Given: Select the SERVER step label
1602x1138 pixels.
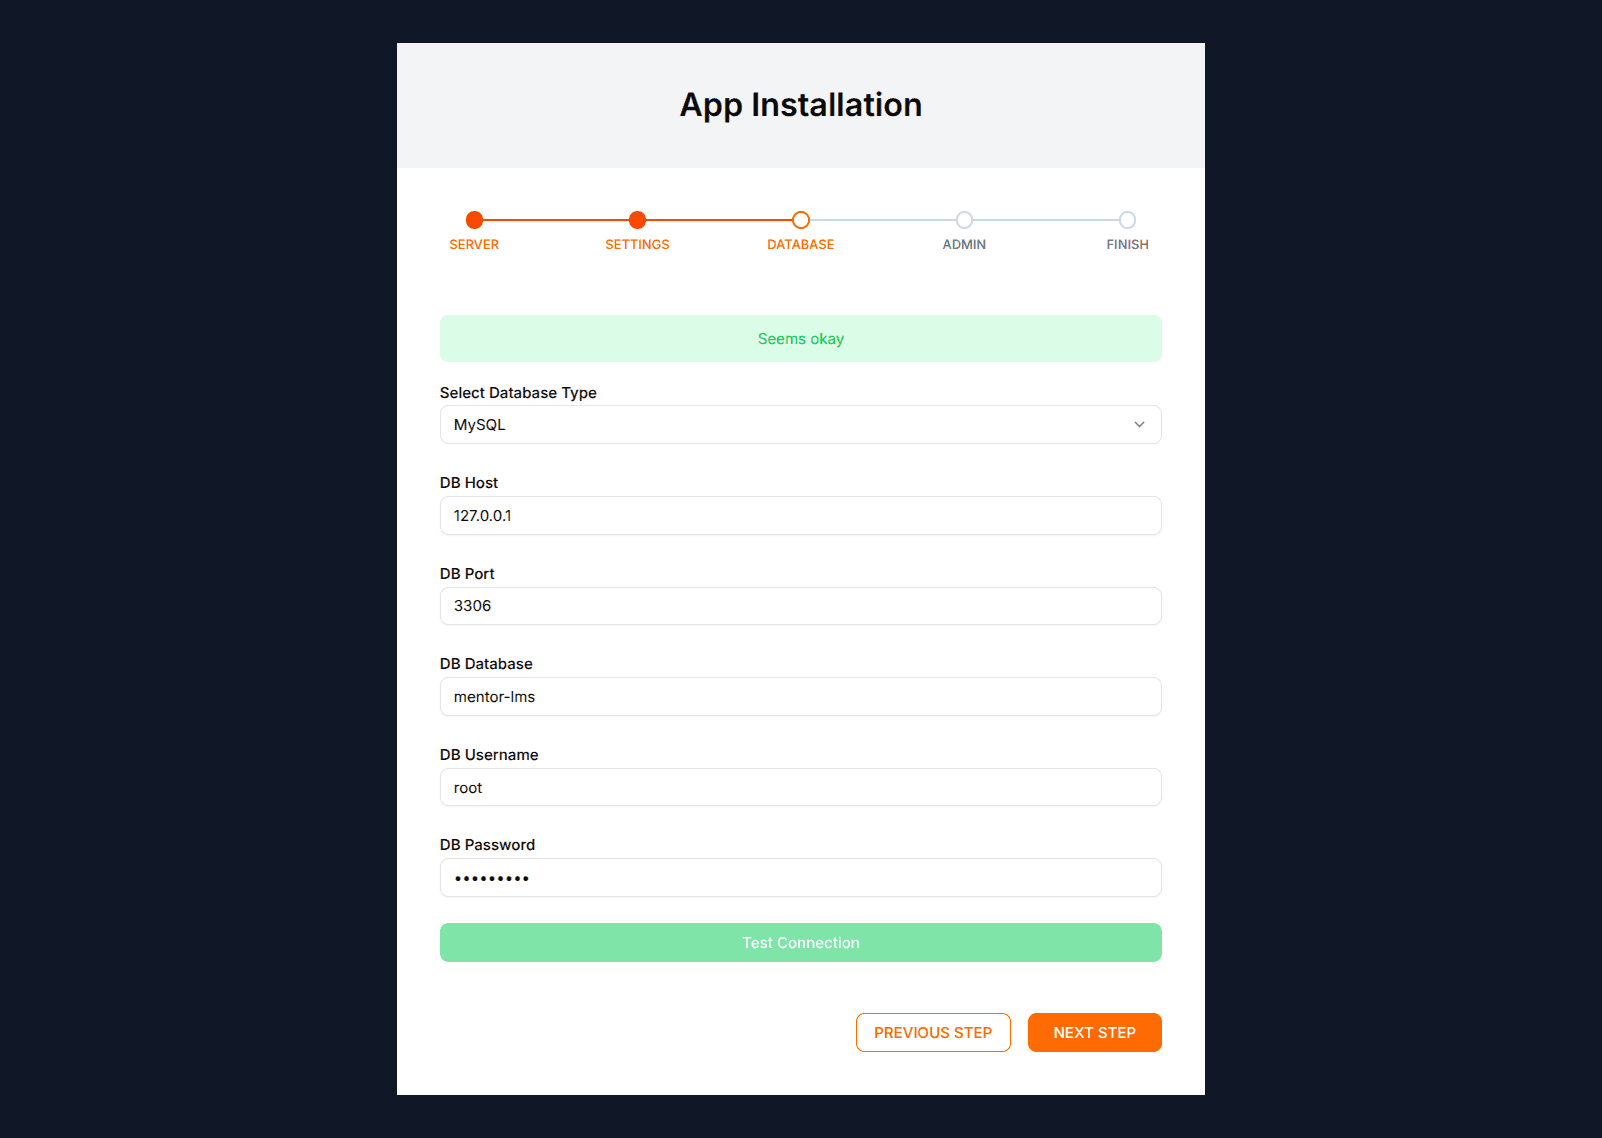Looking at the screenshot, I should [474, 245].
